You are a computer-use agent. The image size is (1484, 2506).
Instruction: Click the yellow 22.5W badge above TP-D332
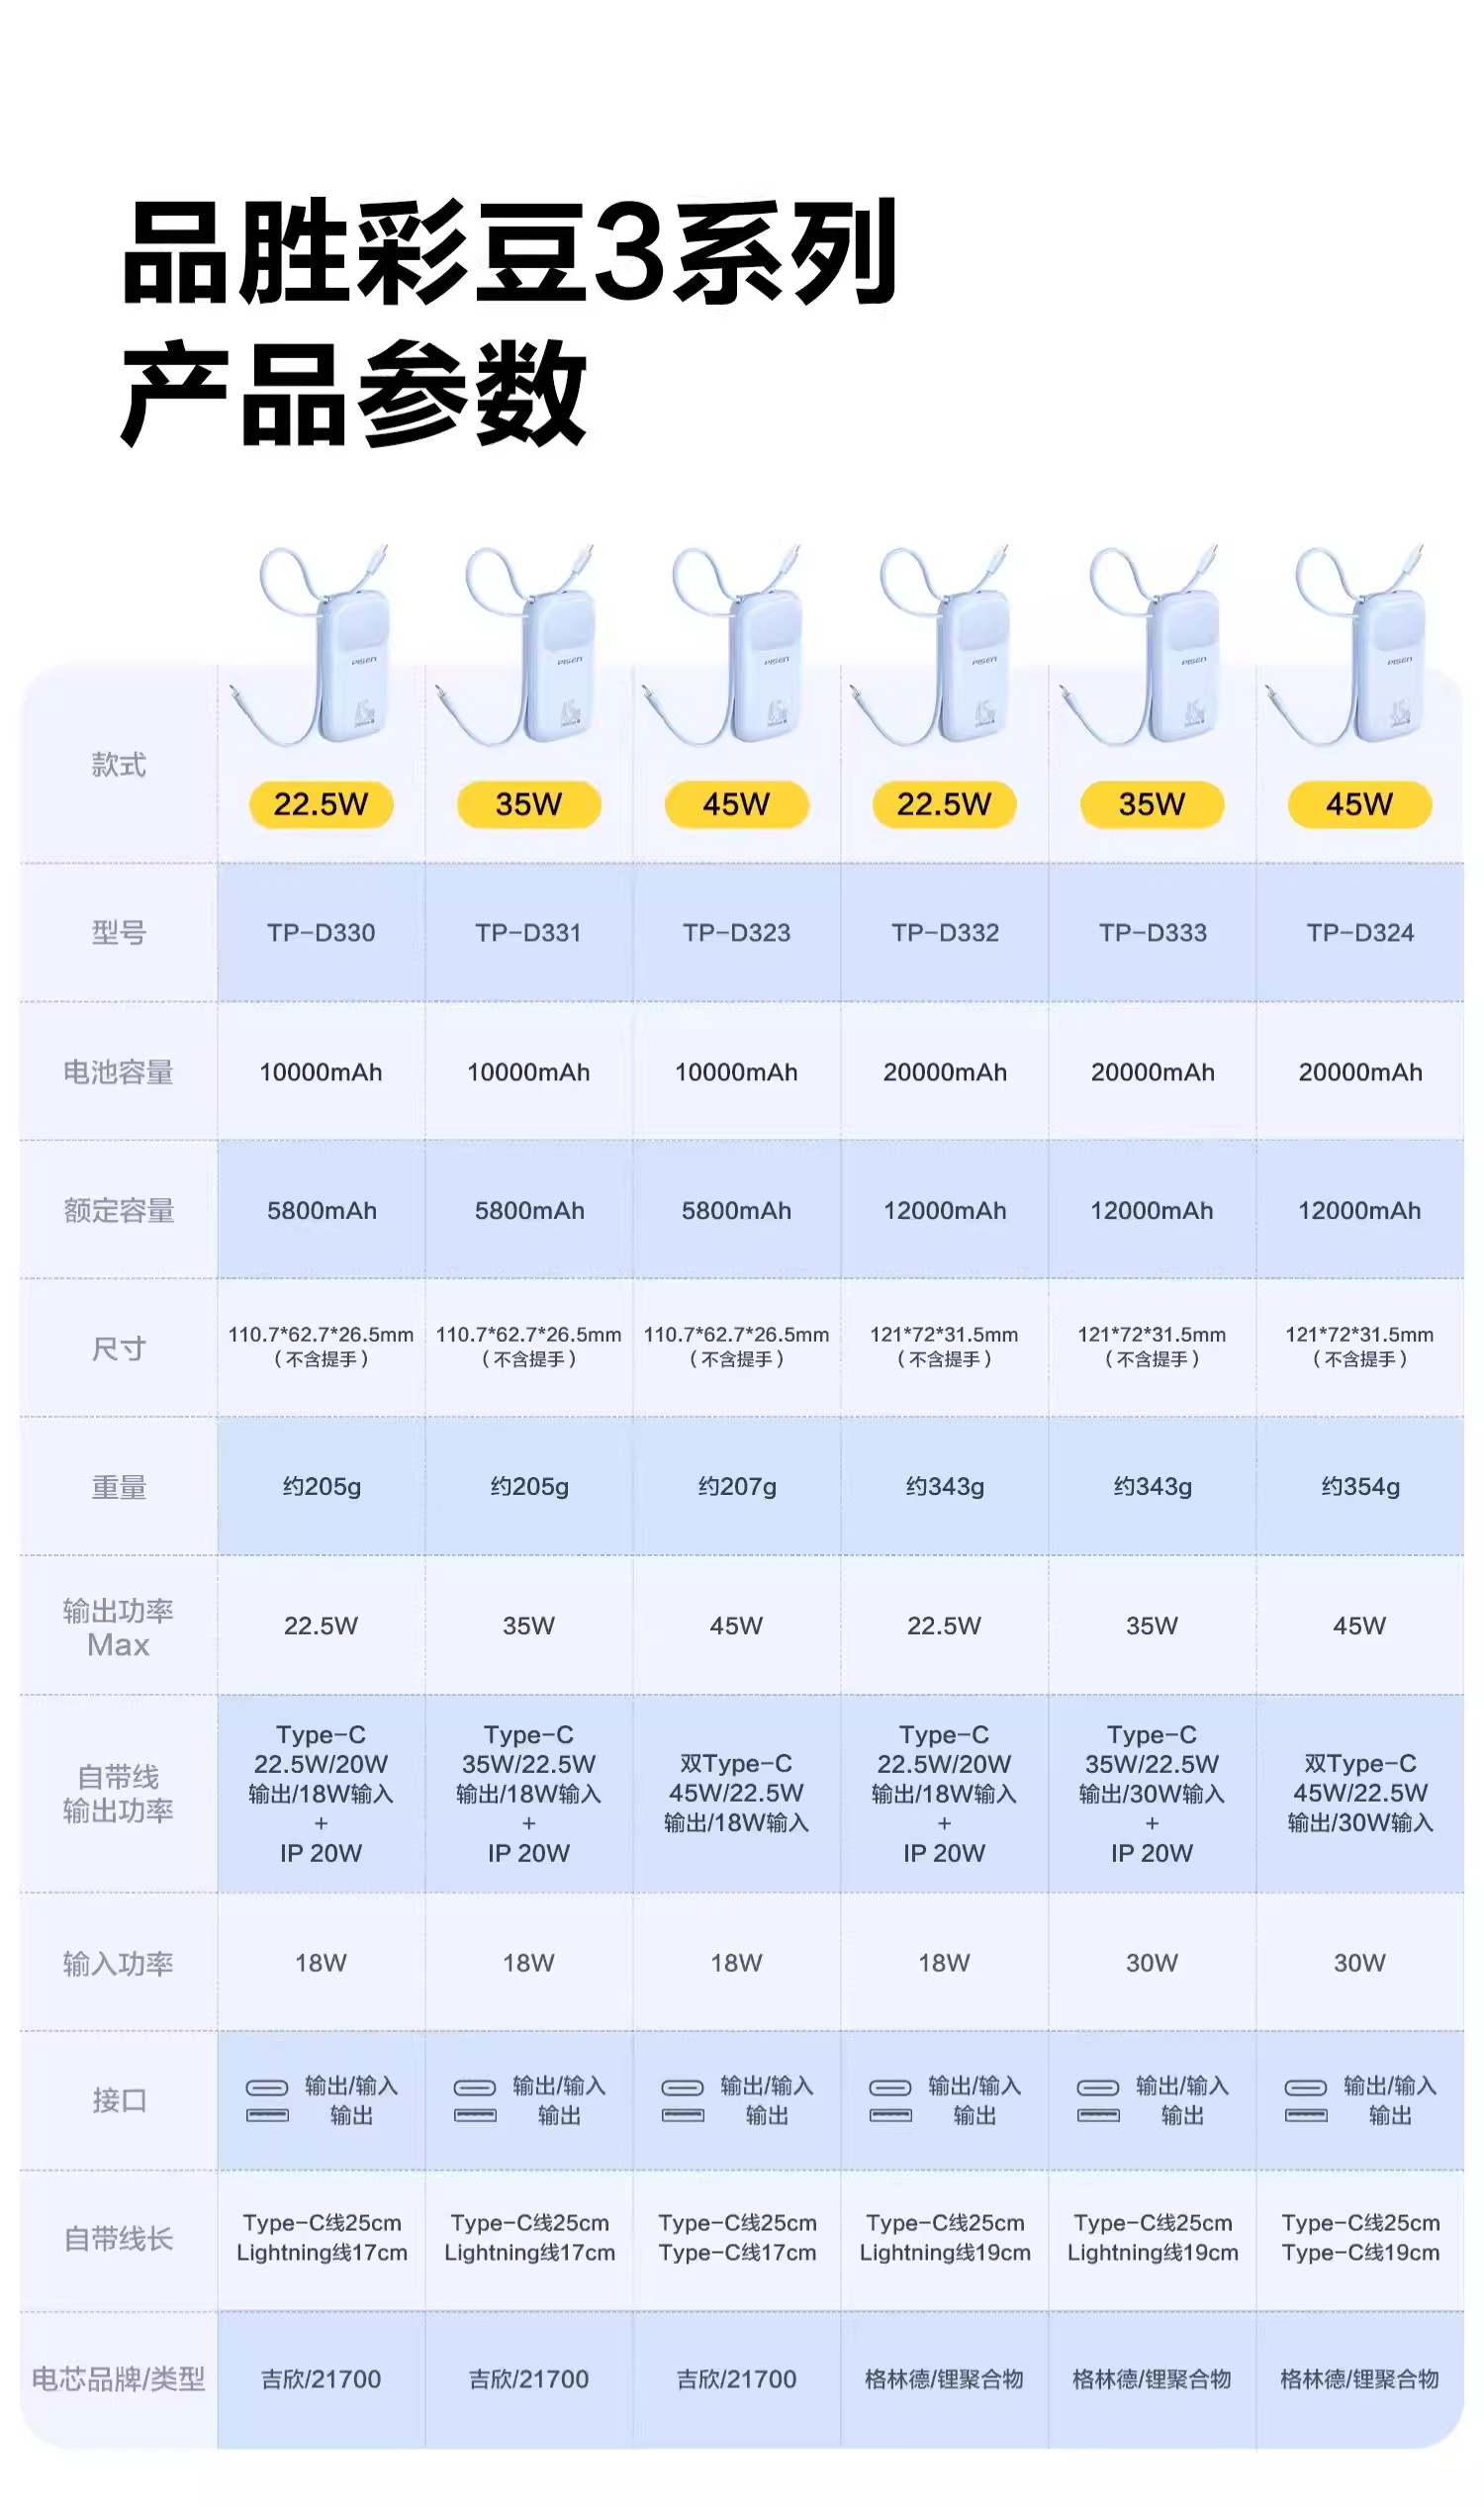tap(944, 804)
